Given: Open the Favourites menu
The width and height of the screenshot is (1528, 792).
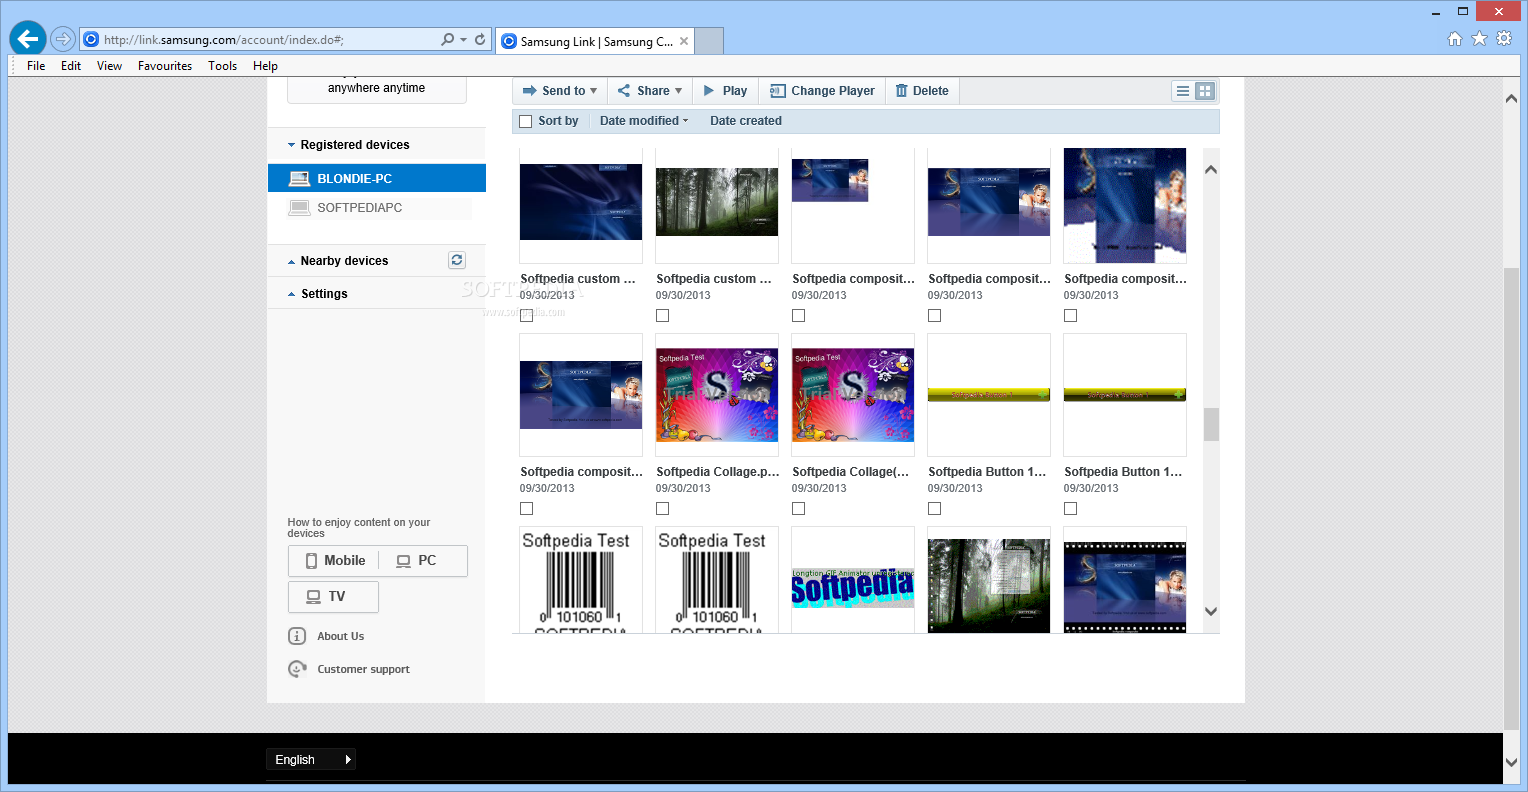Looking at the screenshot, I should [165, 66].
